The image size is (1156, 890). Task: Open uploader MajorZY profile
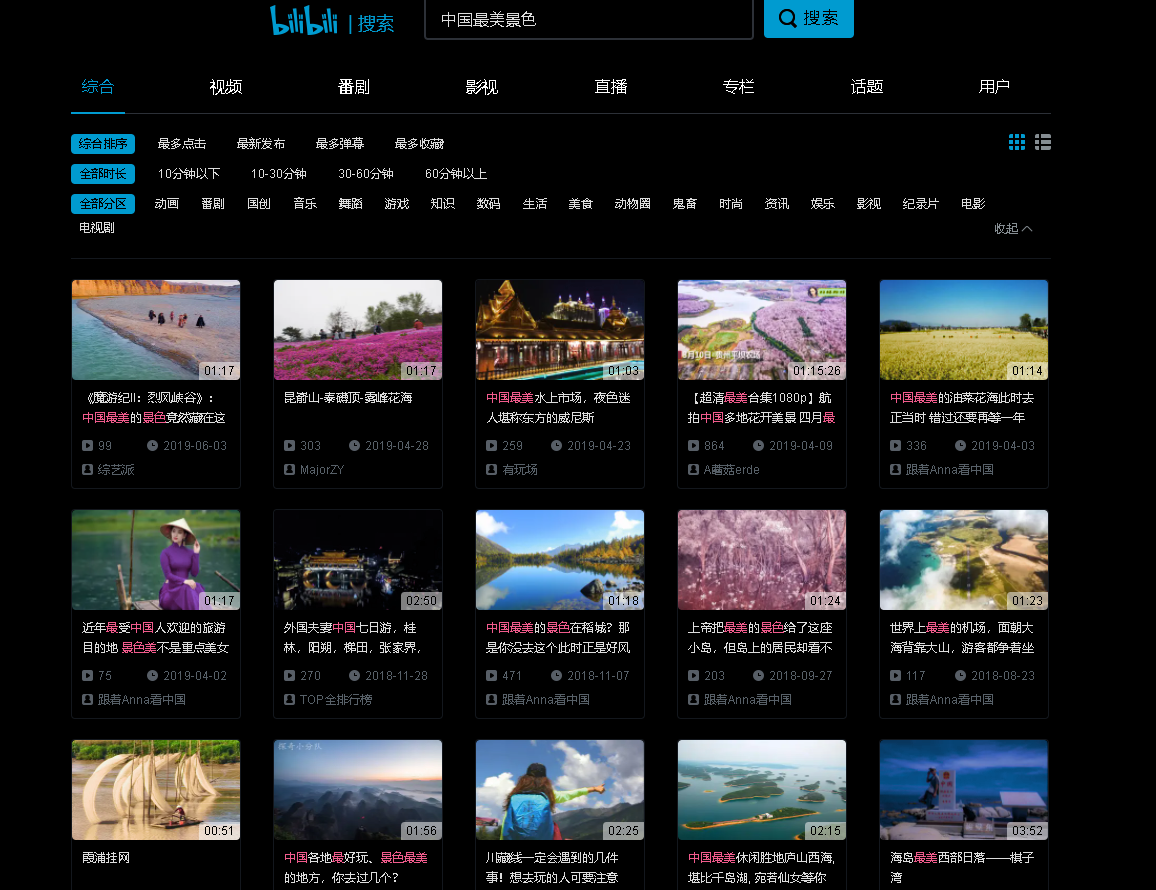(x=321, y=470)
